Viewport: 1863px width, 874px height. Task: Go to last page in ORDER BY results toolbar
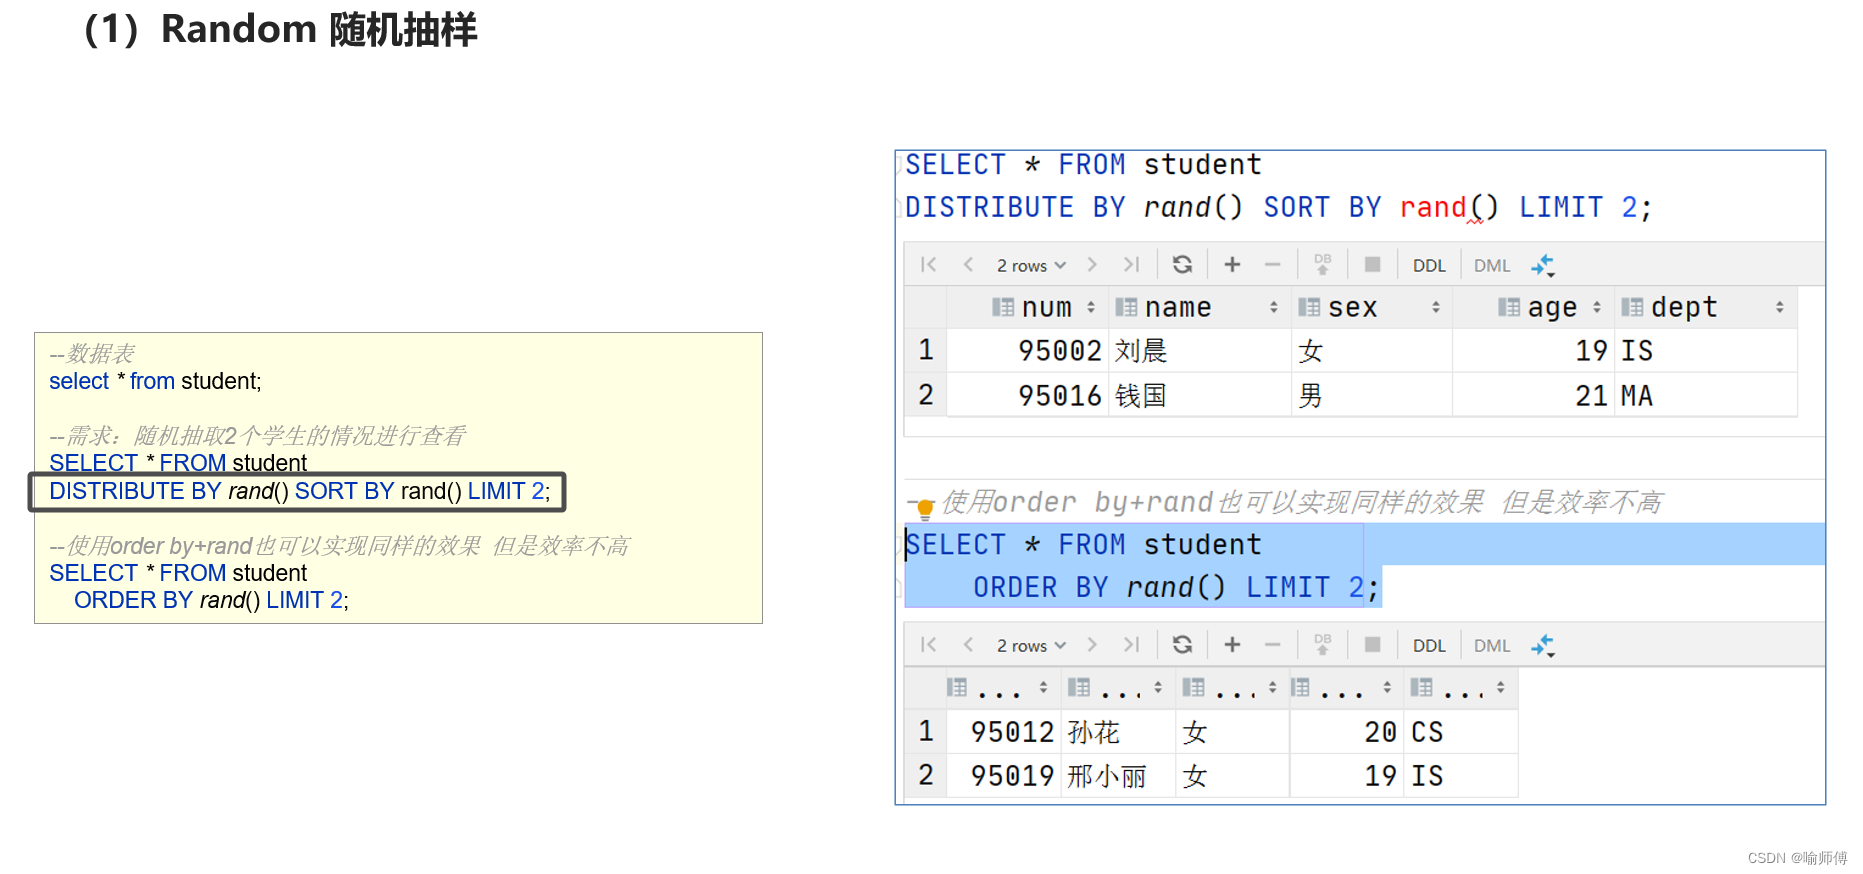point(1131,645)
